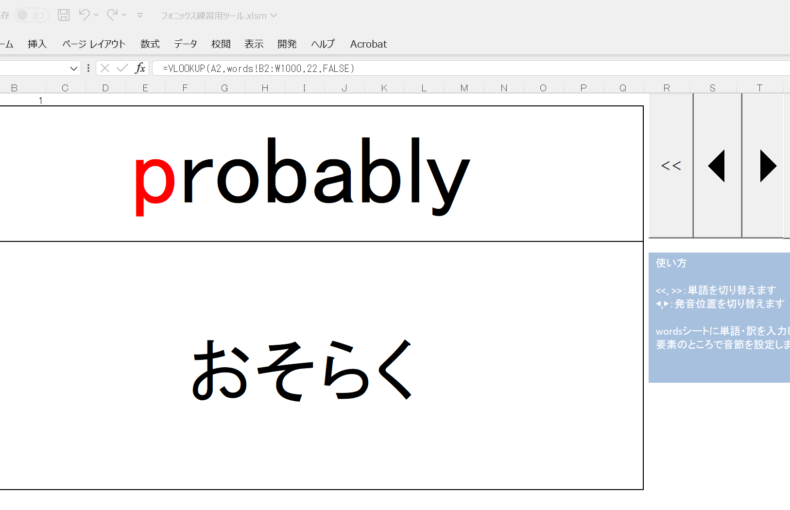Open the 挿入 ribbon tab
790x510 pixels.
(x=37, y=44)
